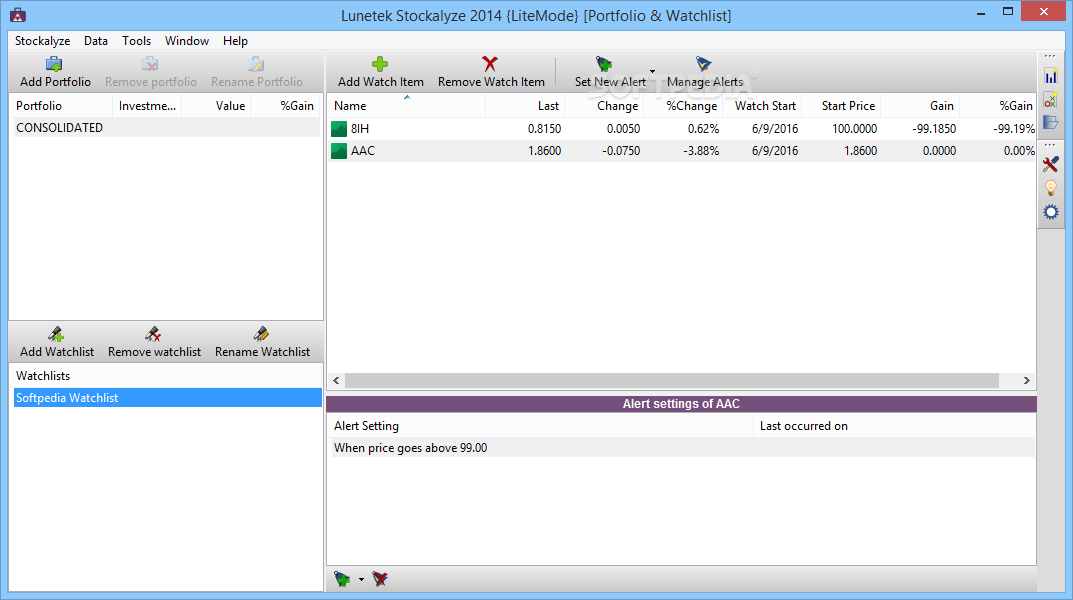Viewport: 1073px width, 600px height.
Task: Click the AAC stock name
Action: [x=363, y=151]
